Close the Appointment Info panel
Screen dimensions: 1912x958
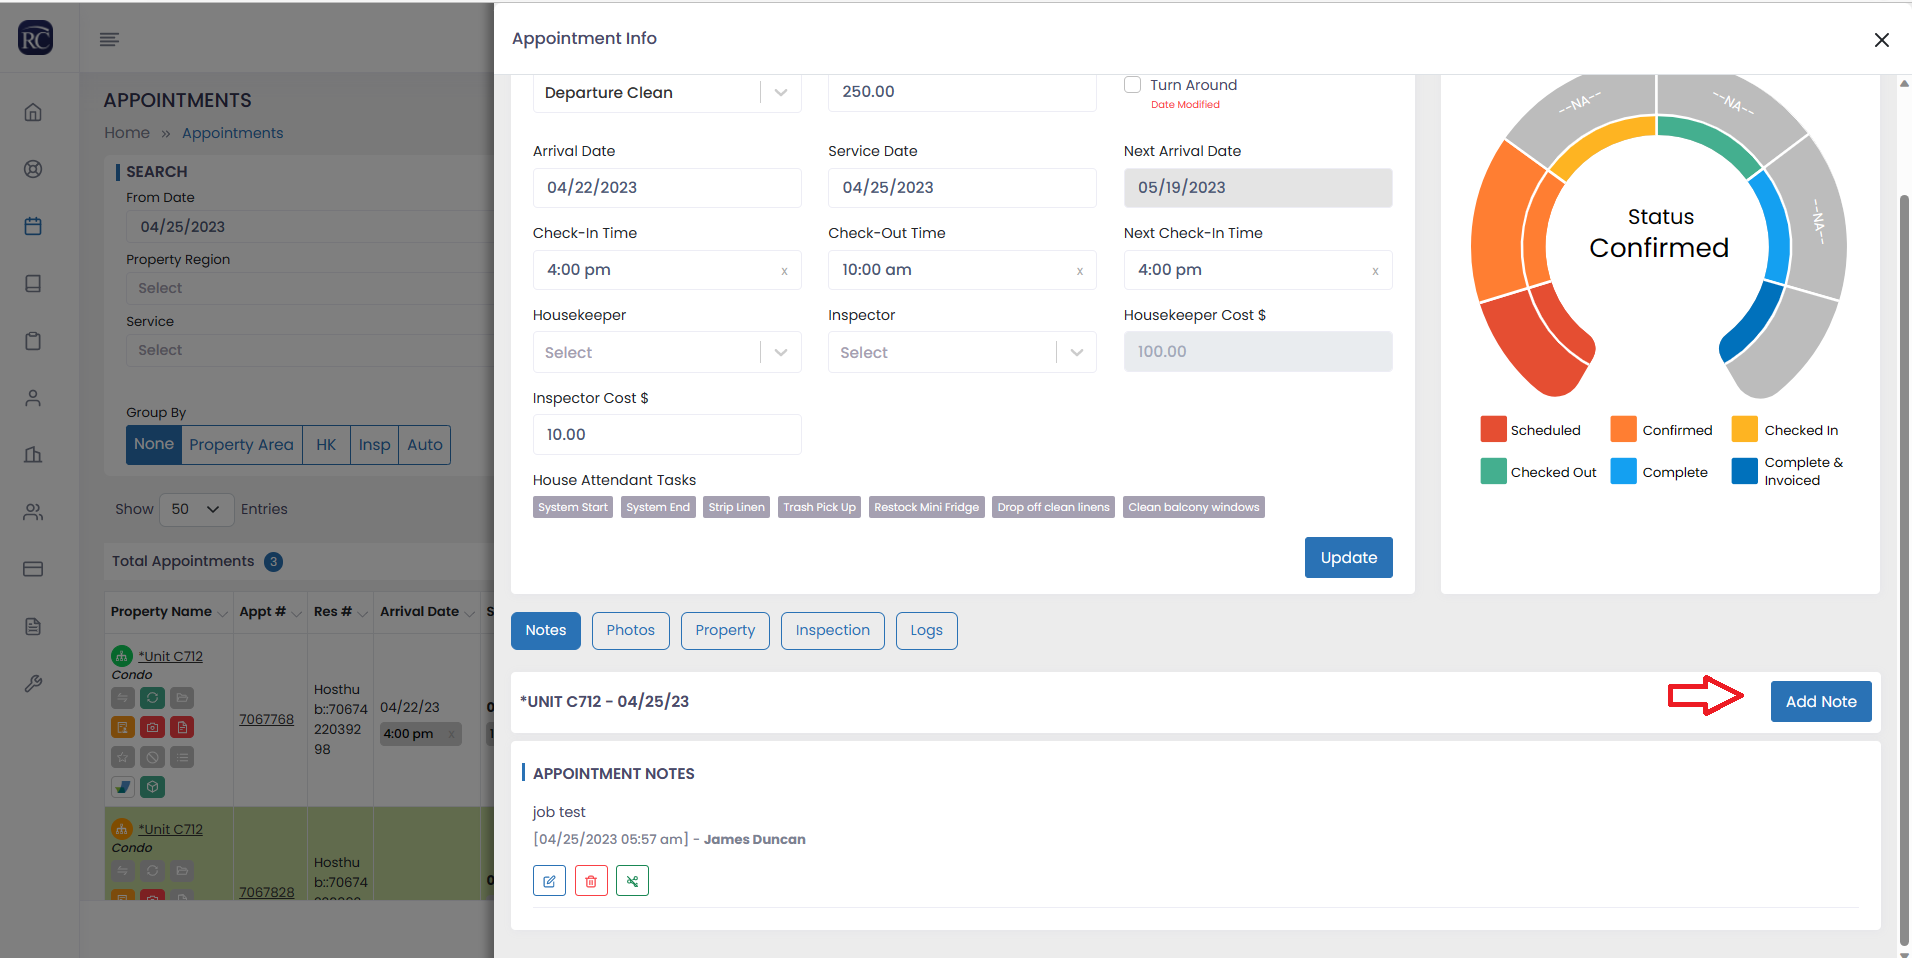[x=1881, y=40]
